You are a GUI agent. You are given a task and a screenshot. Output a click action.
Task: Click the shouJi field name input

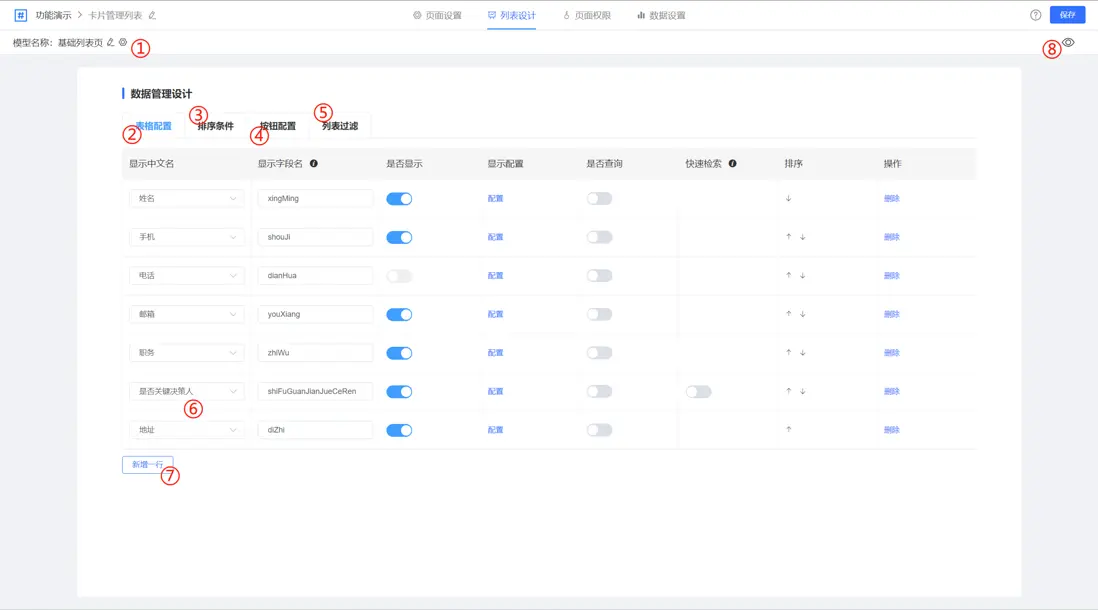coord(315,237)
